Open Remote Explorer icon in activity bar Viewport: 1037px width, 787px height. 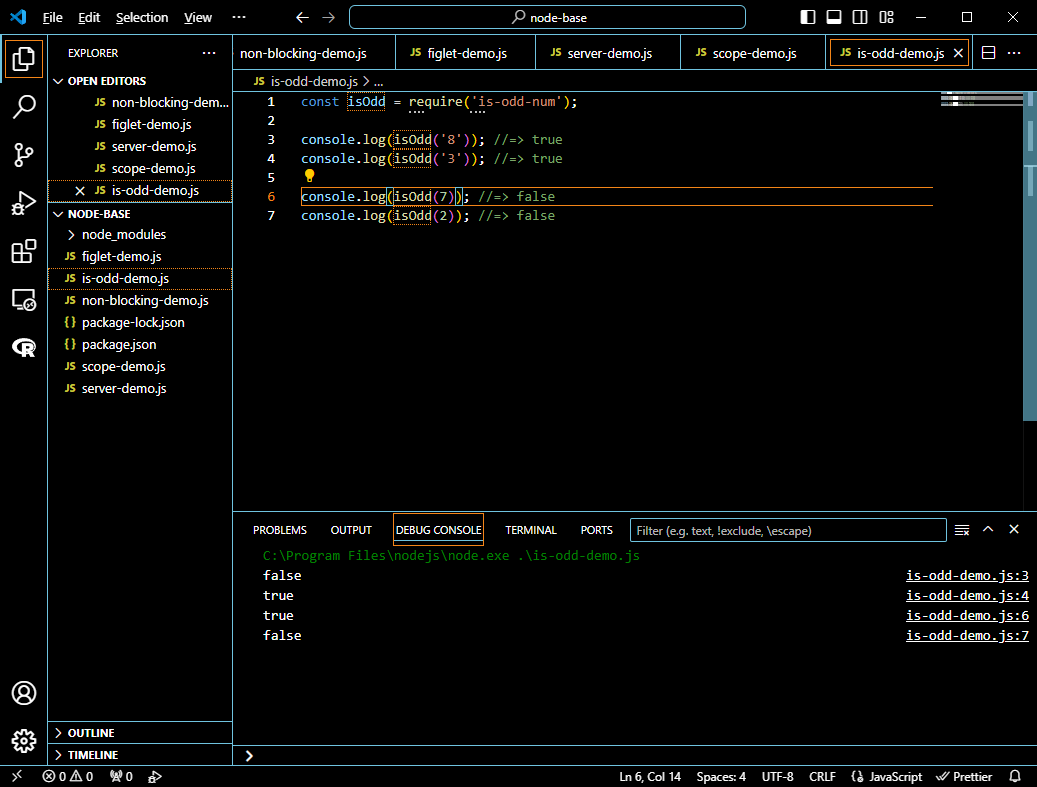tap(24, 300)
